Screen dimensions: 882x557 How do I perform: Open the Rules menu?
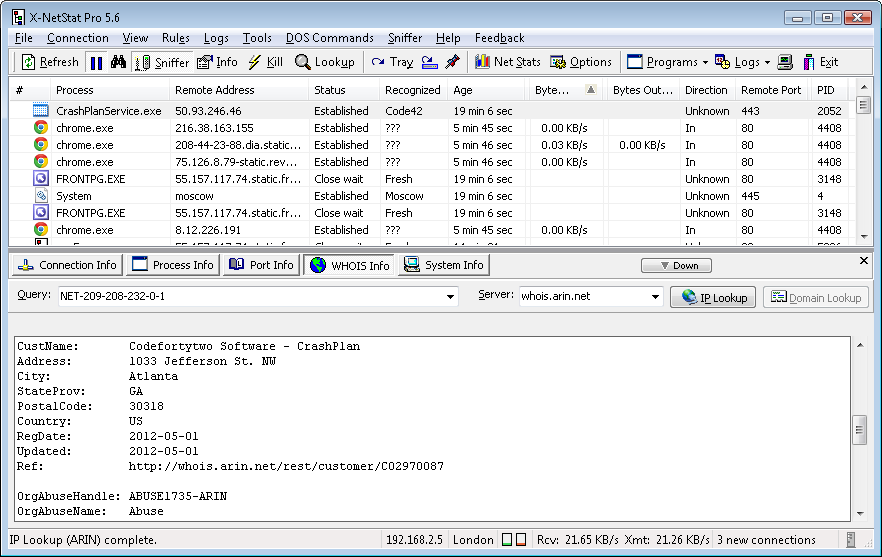click(176, 38)
